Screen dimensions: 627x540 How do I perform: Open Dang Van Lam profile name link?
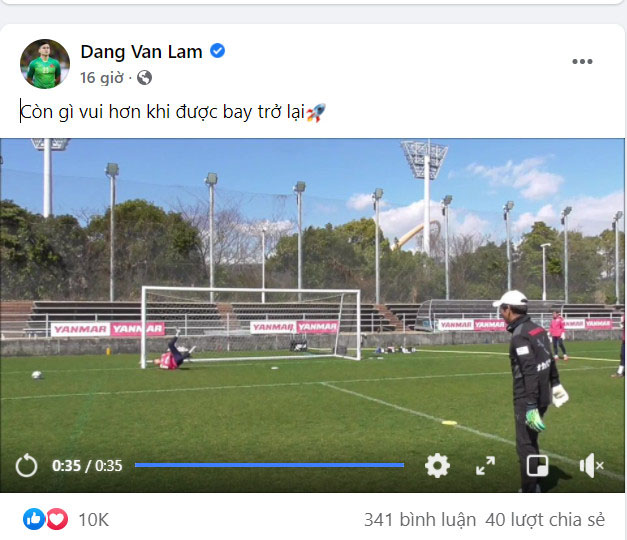coord(141,52)
